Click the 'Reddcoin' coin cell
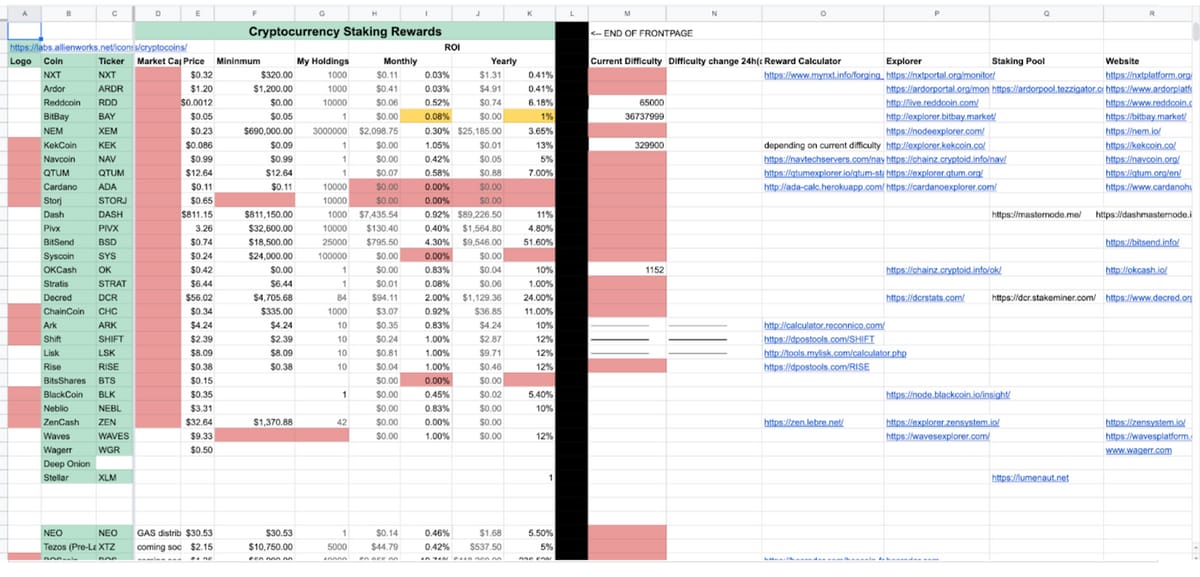1200x577 pixels. [x=67, y=103]
